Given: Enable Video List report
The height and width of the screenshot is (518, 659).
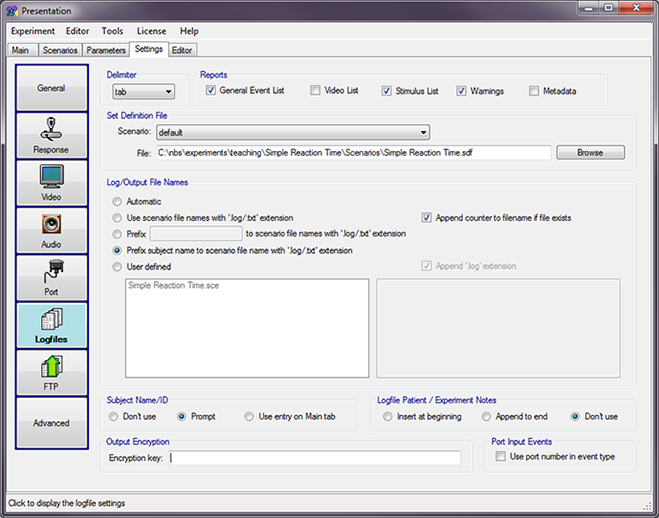Looking at the screenshot, I should click(315, 90).
